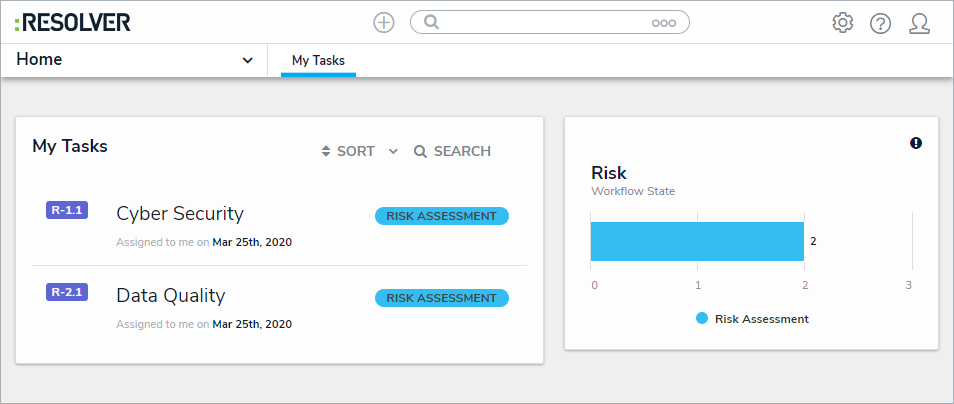Click the Sort arrows control
This screenshot has height=404, width=954.
tap(347, 152)
